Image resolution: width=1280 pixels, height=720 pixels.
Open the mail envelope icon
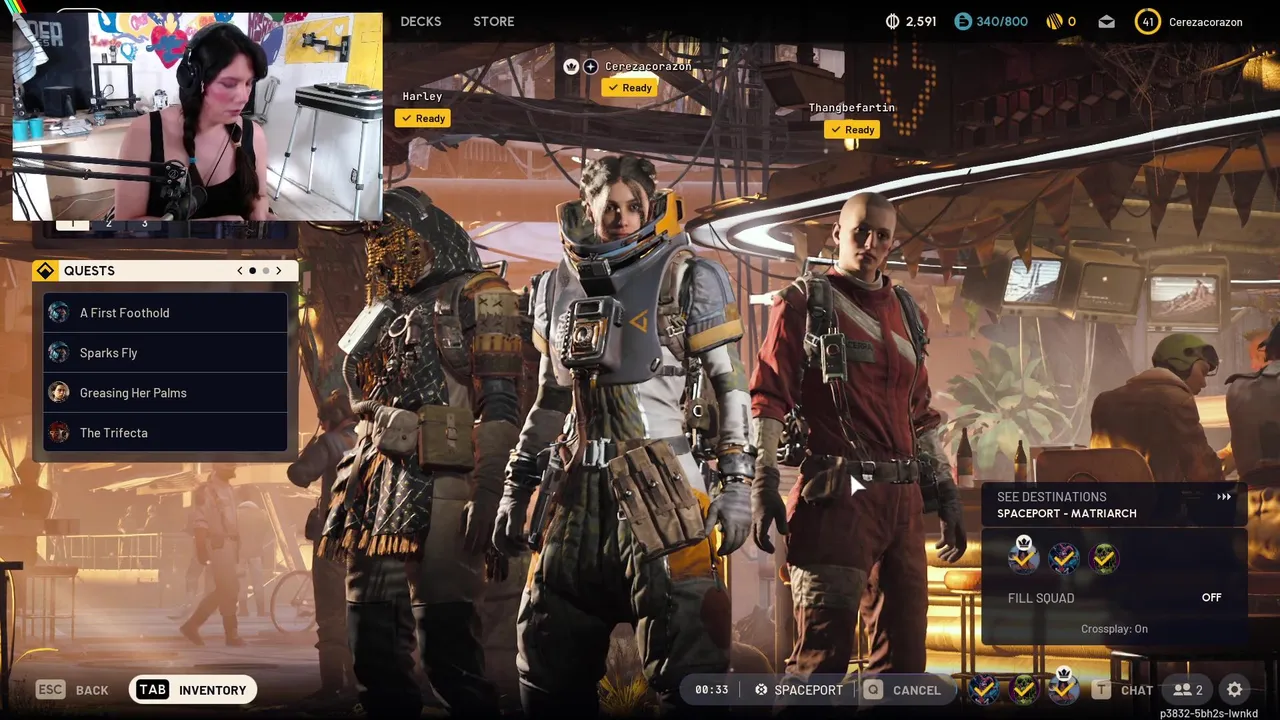click(x=1106, y=21)
